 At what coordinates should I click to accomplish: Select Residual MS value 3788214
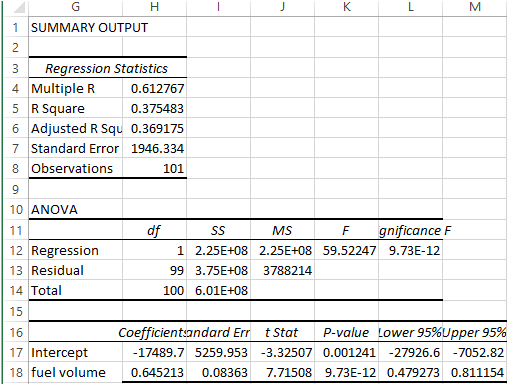coord(282,270)
